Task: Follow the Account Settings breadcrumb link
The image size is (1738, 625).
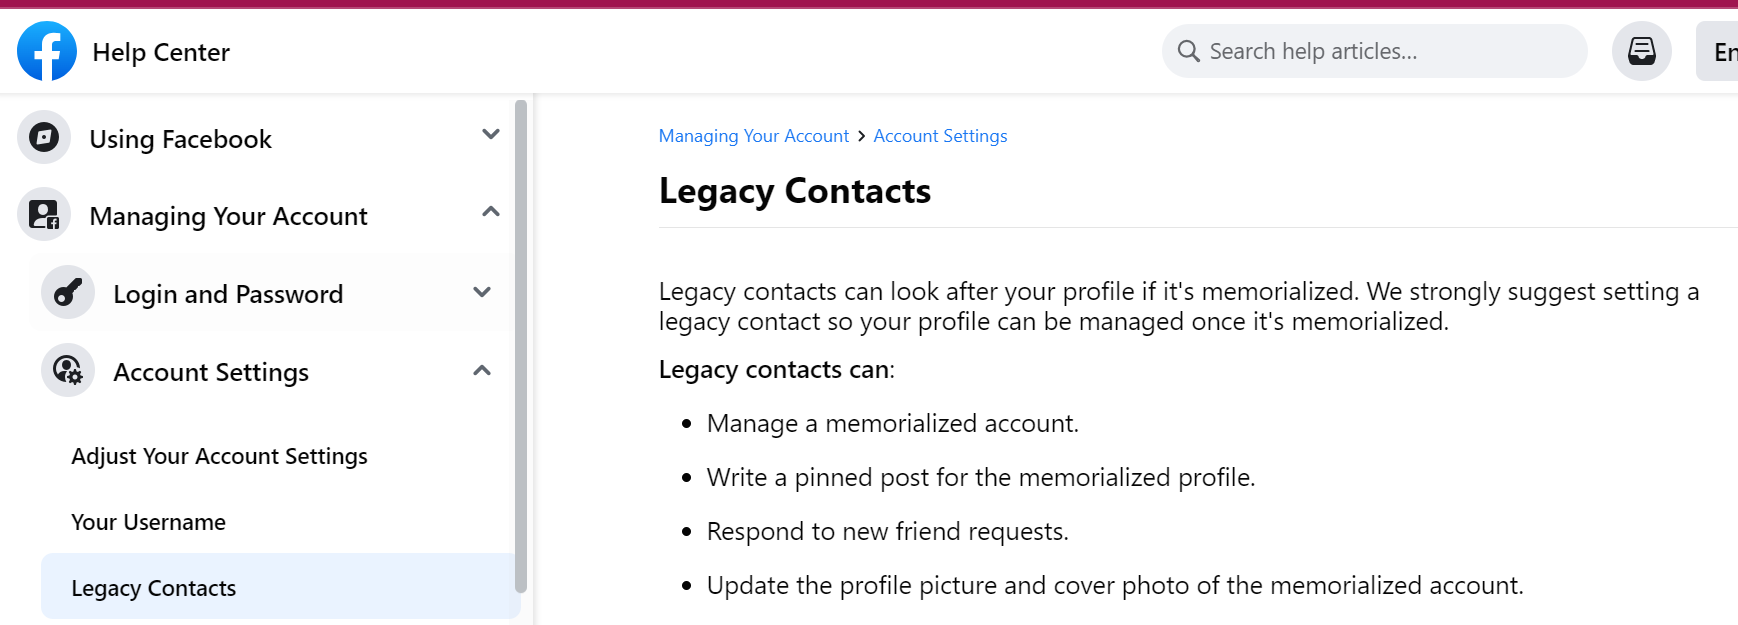Action: click(x=940, y=136)
